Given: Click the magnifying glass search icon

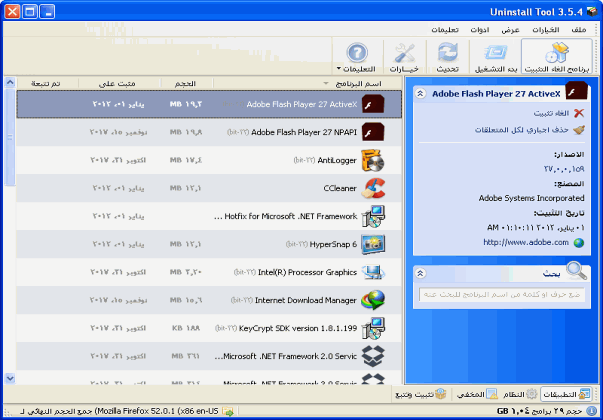Looking at the screenshot, I should tap(576, 271).
